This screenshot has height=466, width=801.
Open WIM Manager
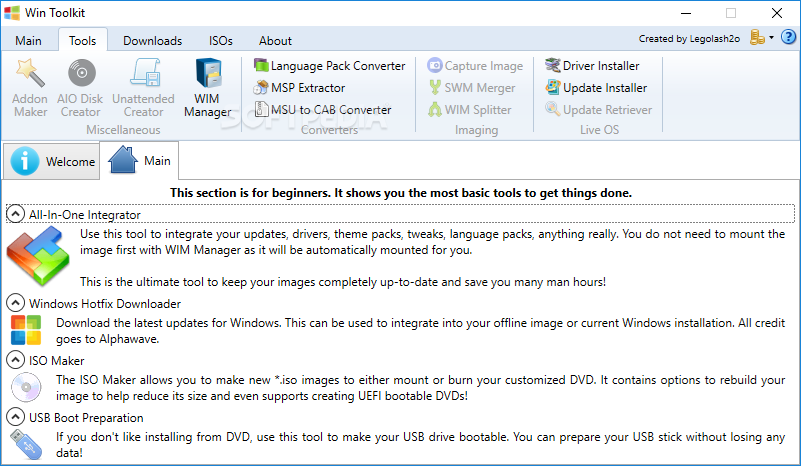(207, 88)
